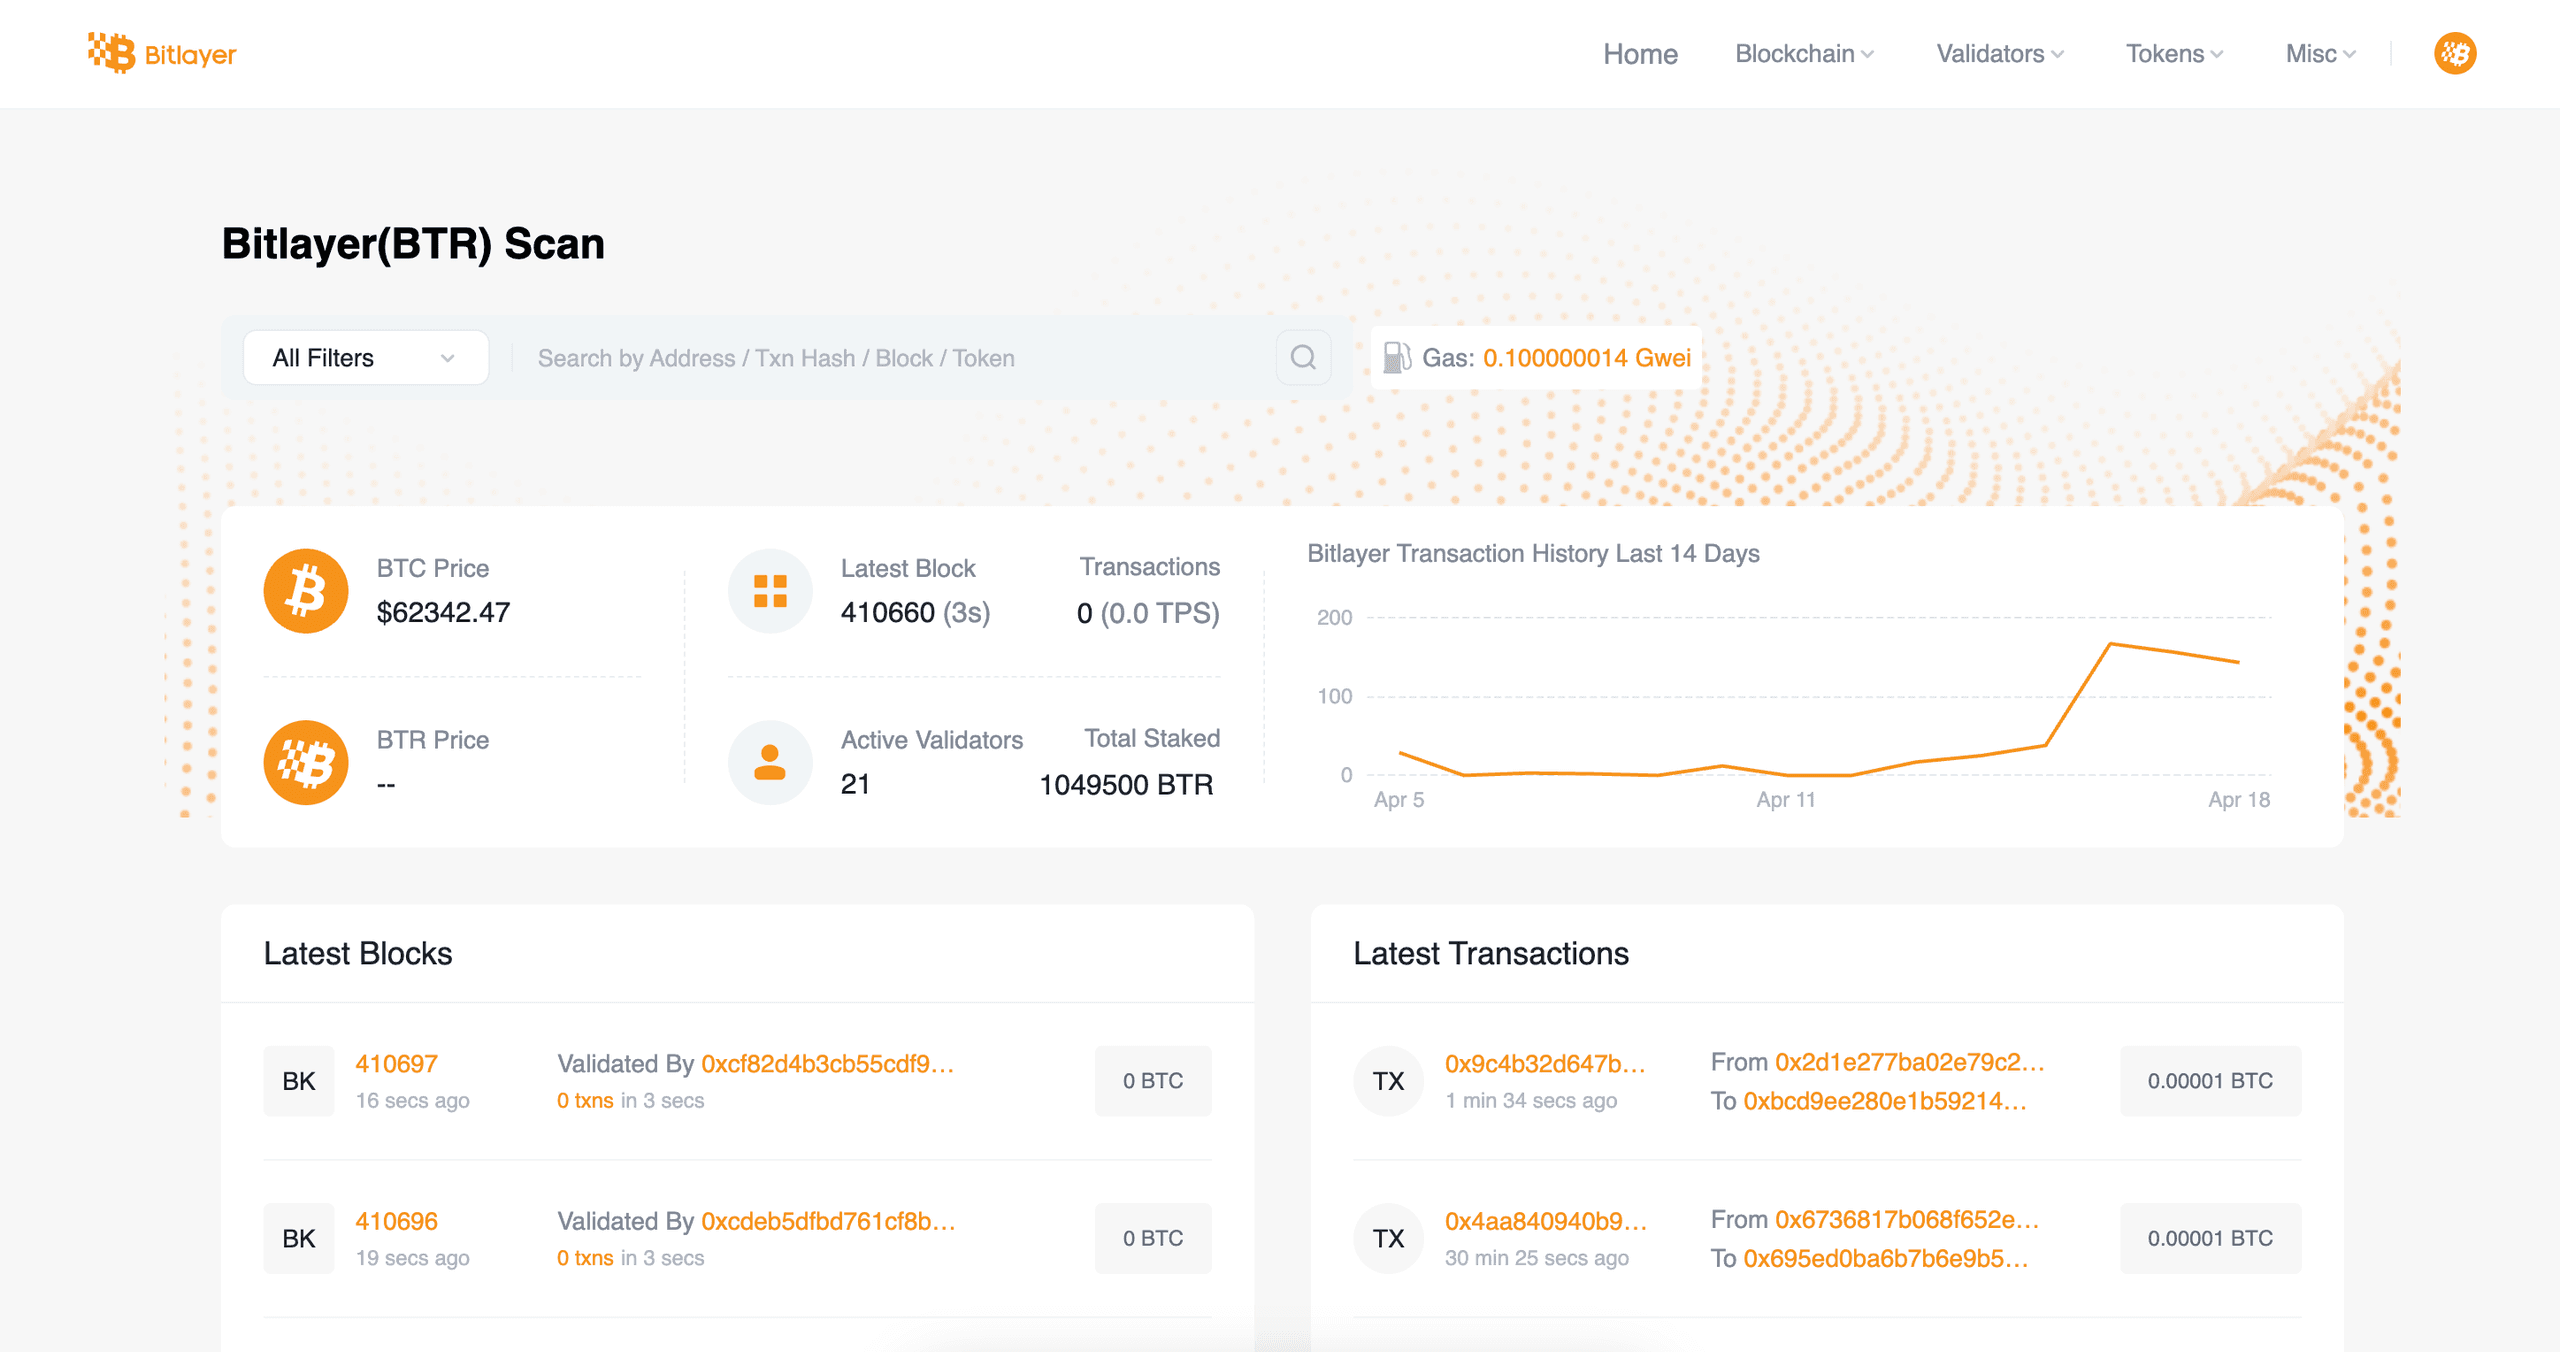Click the 0 BTC reward badge for block 410696

(1153, 1238)
